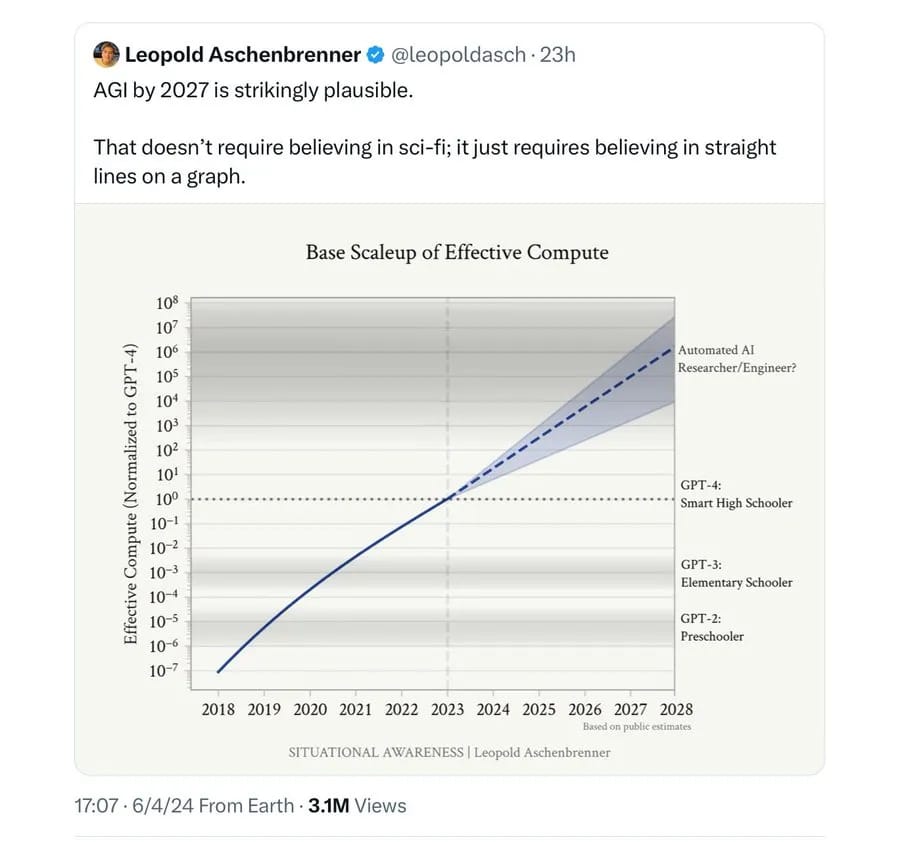Click the '3.1M Views' count
Image resolution: width=900 pixels, height=842 pixels.
[358, 805]
